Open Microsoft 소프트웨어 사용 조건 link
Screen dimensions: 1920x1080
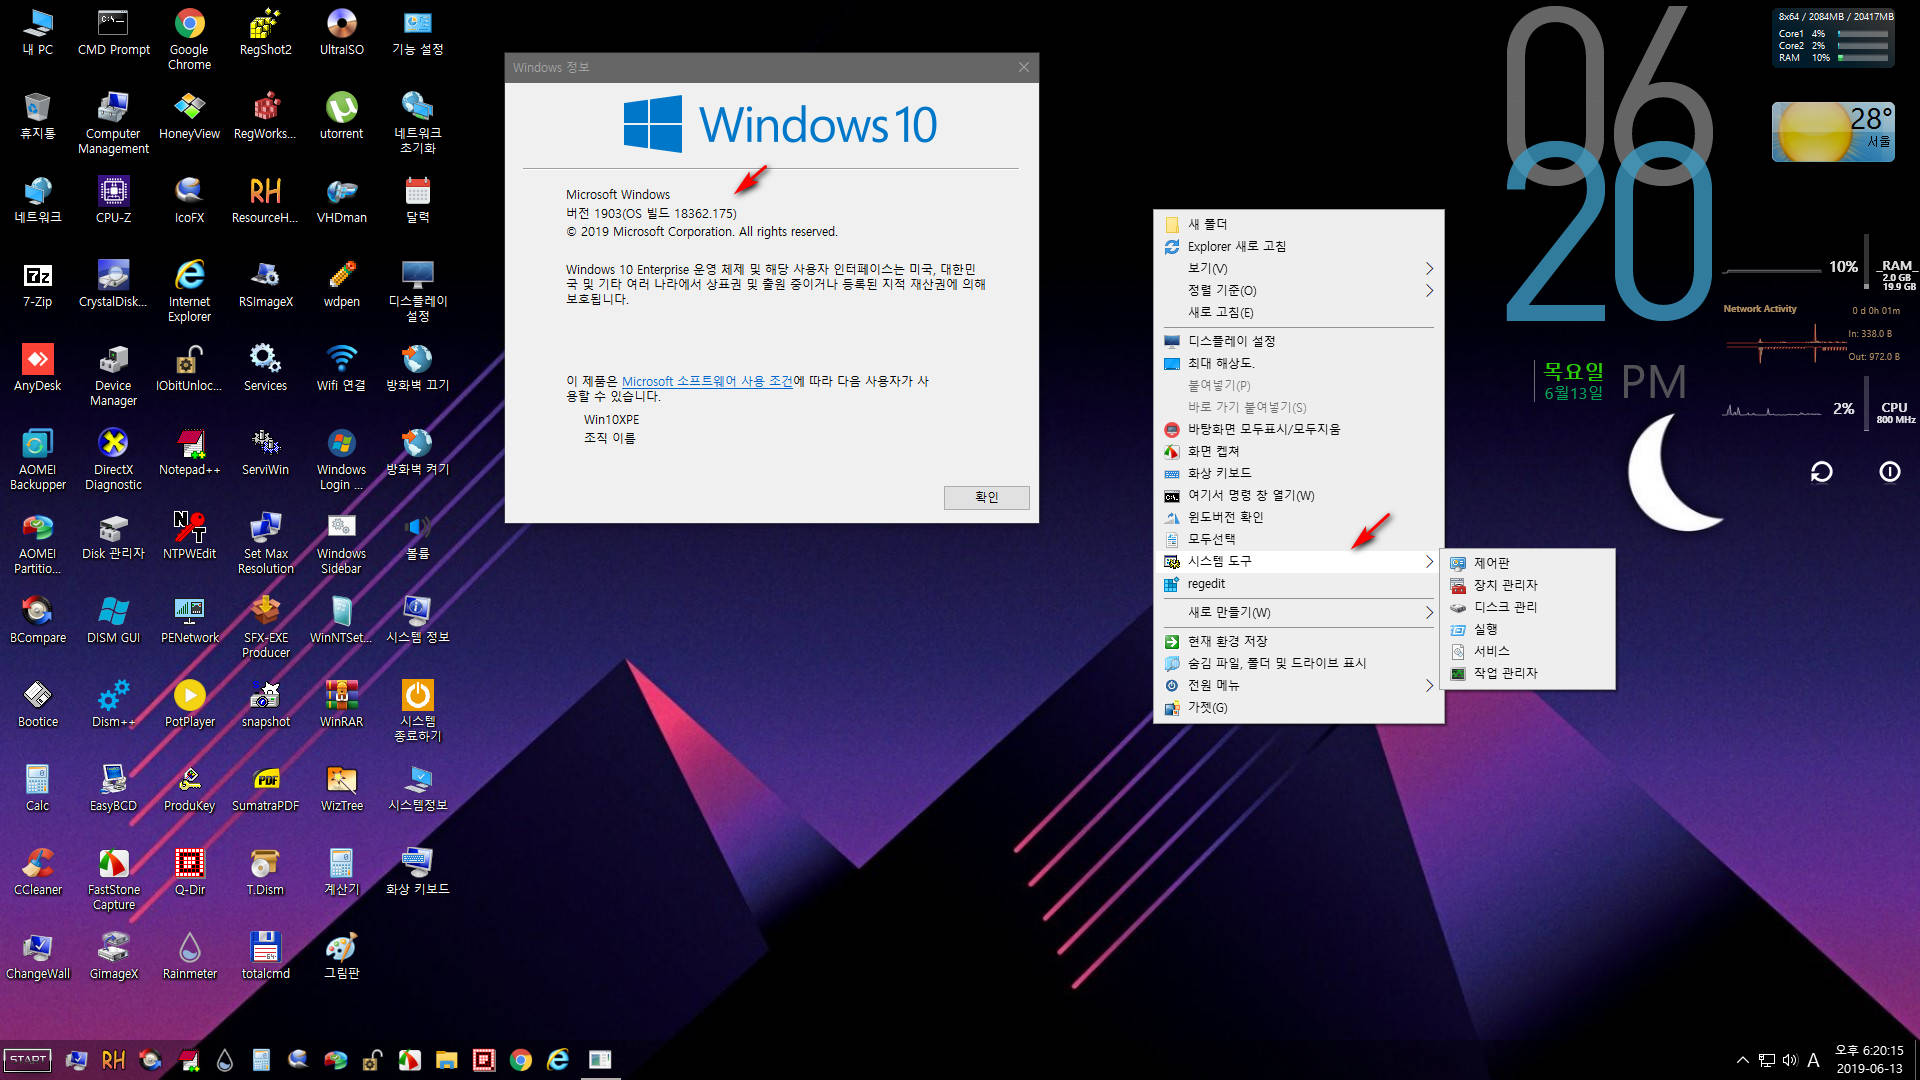tap(706, 381)
